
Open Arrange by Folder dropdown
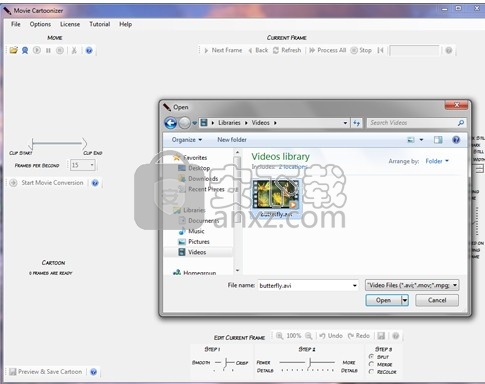pos(437,161)
